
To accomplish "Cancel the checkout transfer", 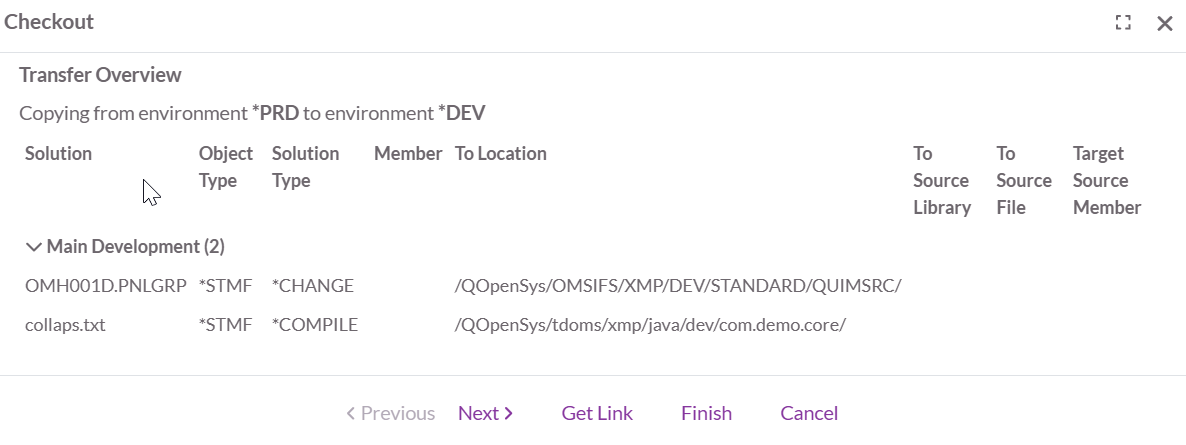I will (808, 413).
